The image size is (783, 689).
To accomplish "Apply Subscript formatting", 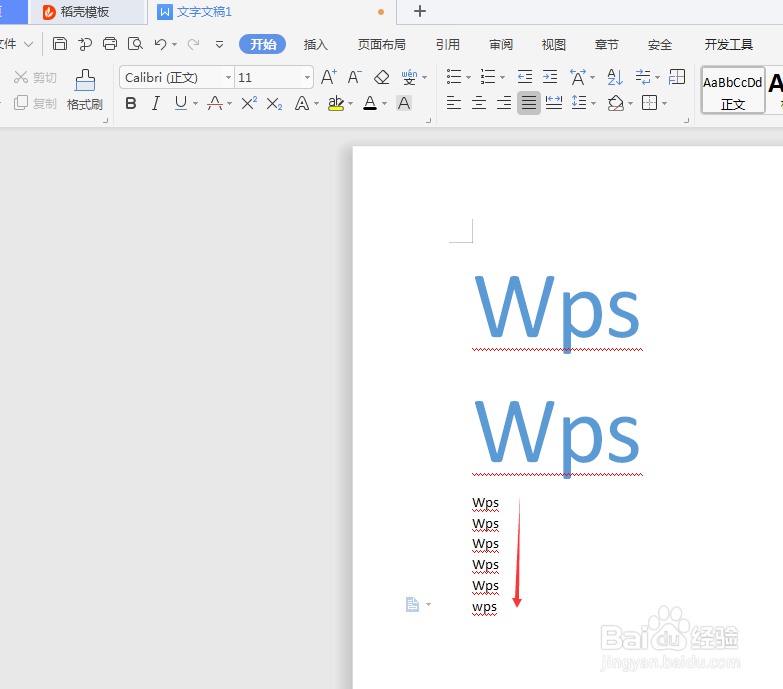I will [x=274, y=104].
